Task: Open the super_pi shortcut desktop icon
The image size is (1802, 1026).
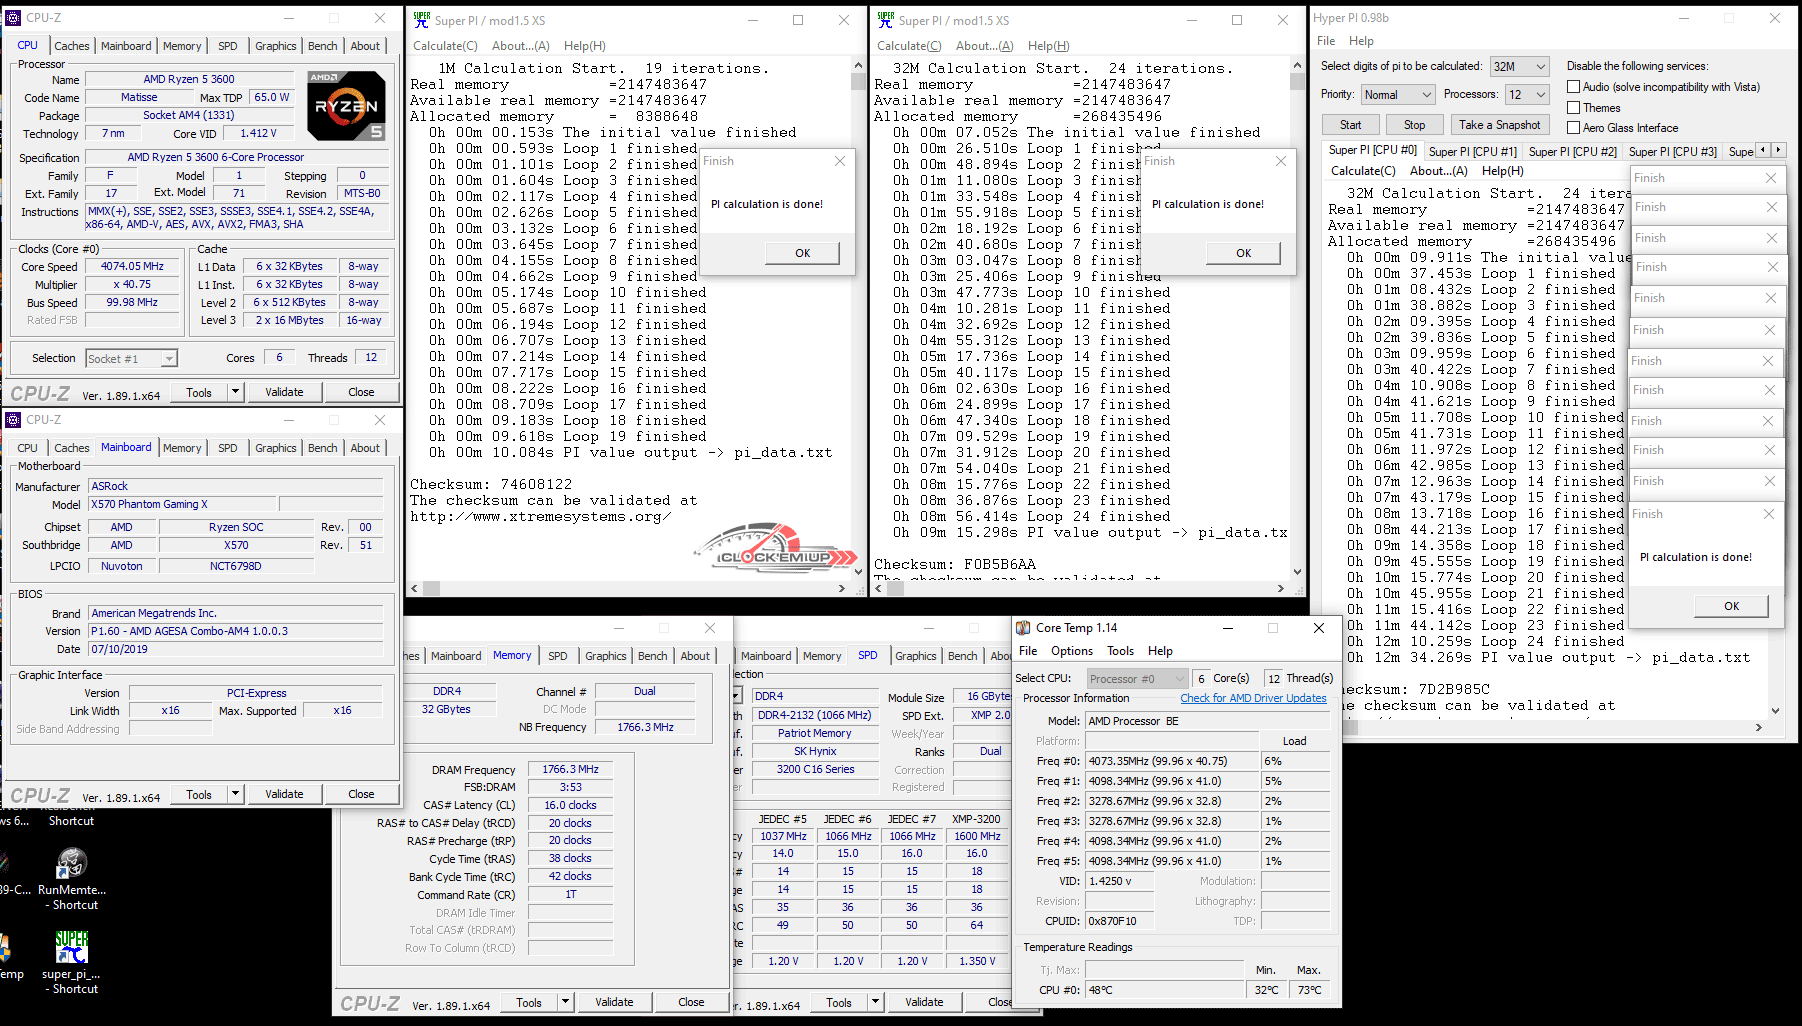Action: (71, 947)
